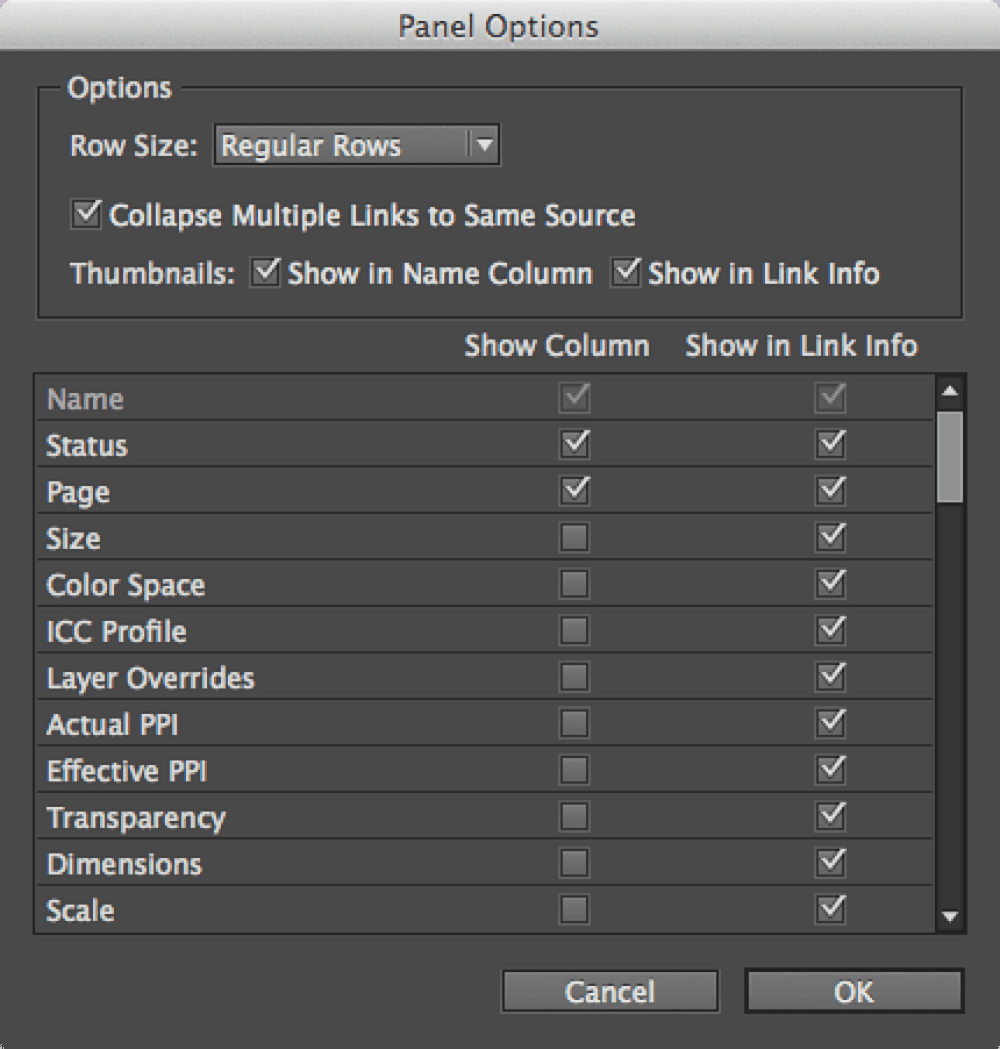
Task: Confirm settings with the OK button
Action: click(x=853, y=991)
